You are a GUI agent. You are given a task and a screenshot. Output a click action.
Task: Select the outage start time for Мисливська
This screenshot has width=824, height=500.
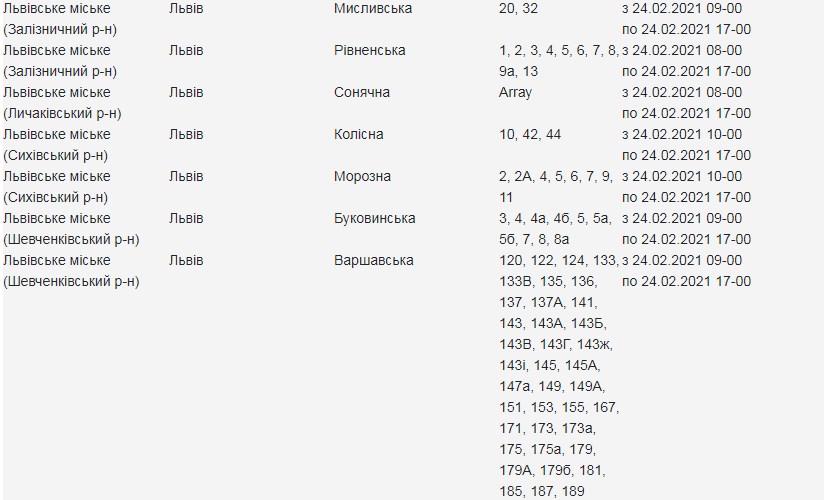(x=681, y=8)
